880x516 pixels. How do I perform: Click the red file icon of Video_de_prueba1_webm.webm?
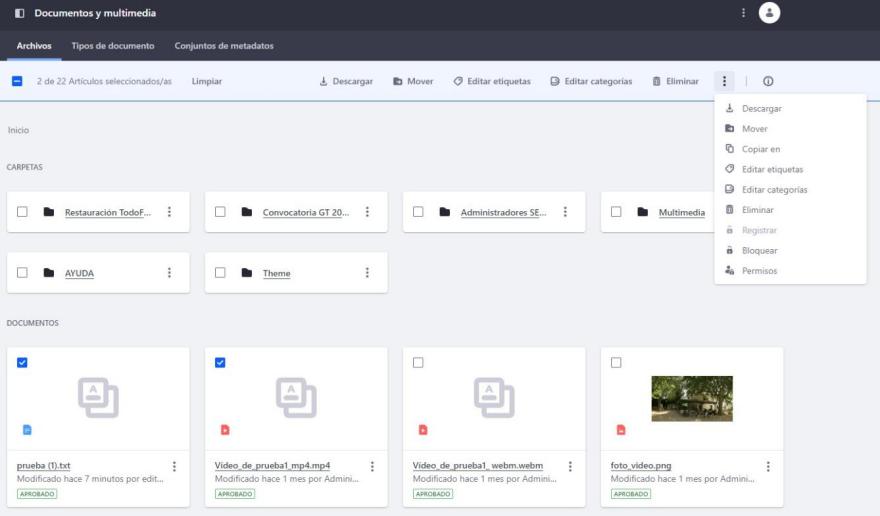point(423,430)
